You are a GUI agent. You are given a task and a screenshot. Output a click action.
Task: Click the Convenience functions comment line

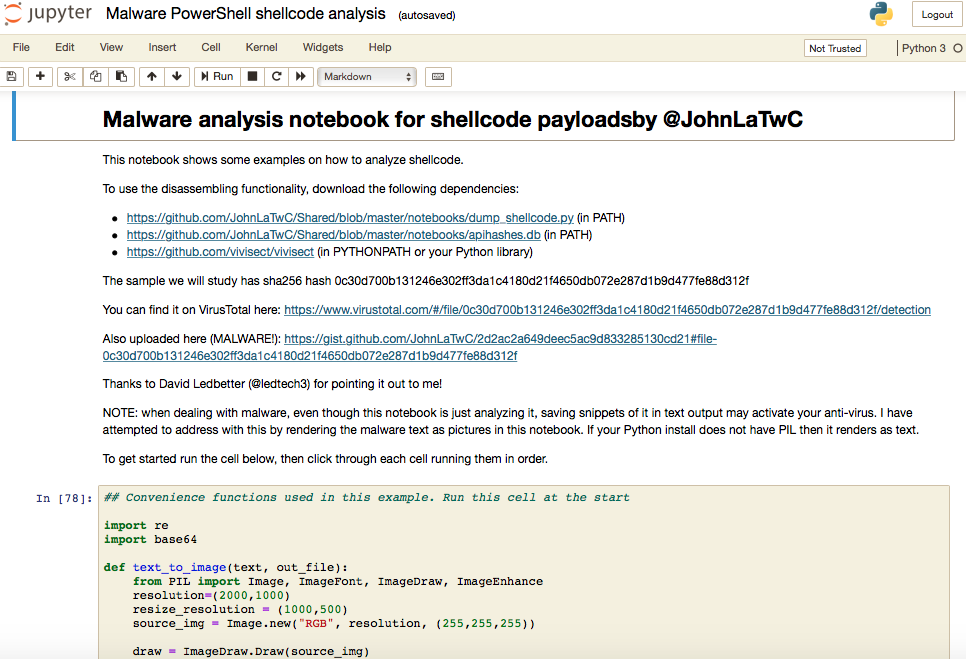click(367, 497)
